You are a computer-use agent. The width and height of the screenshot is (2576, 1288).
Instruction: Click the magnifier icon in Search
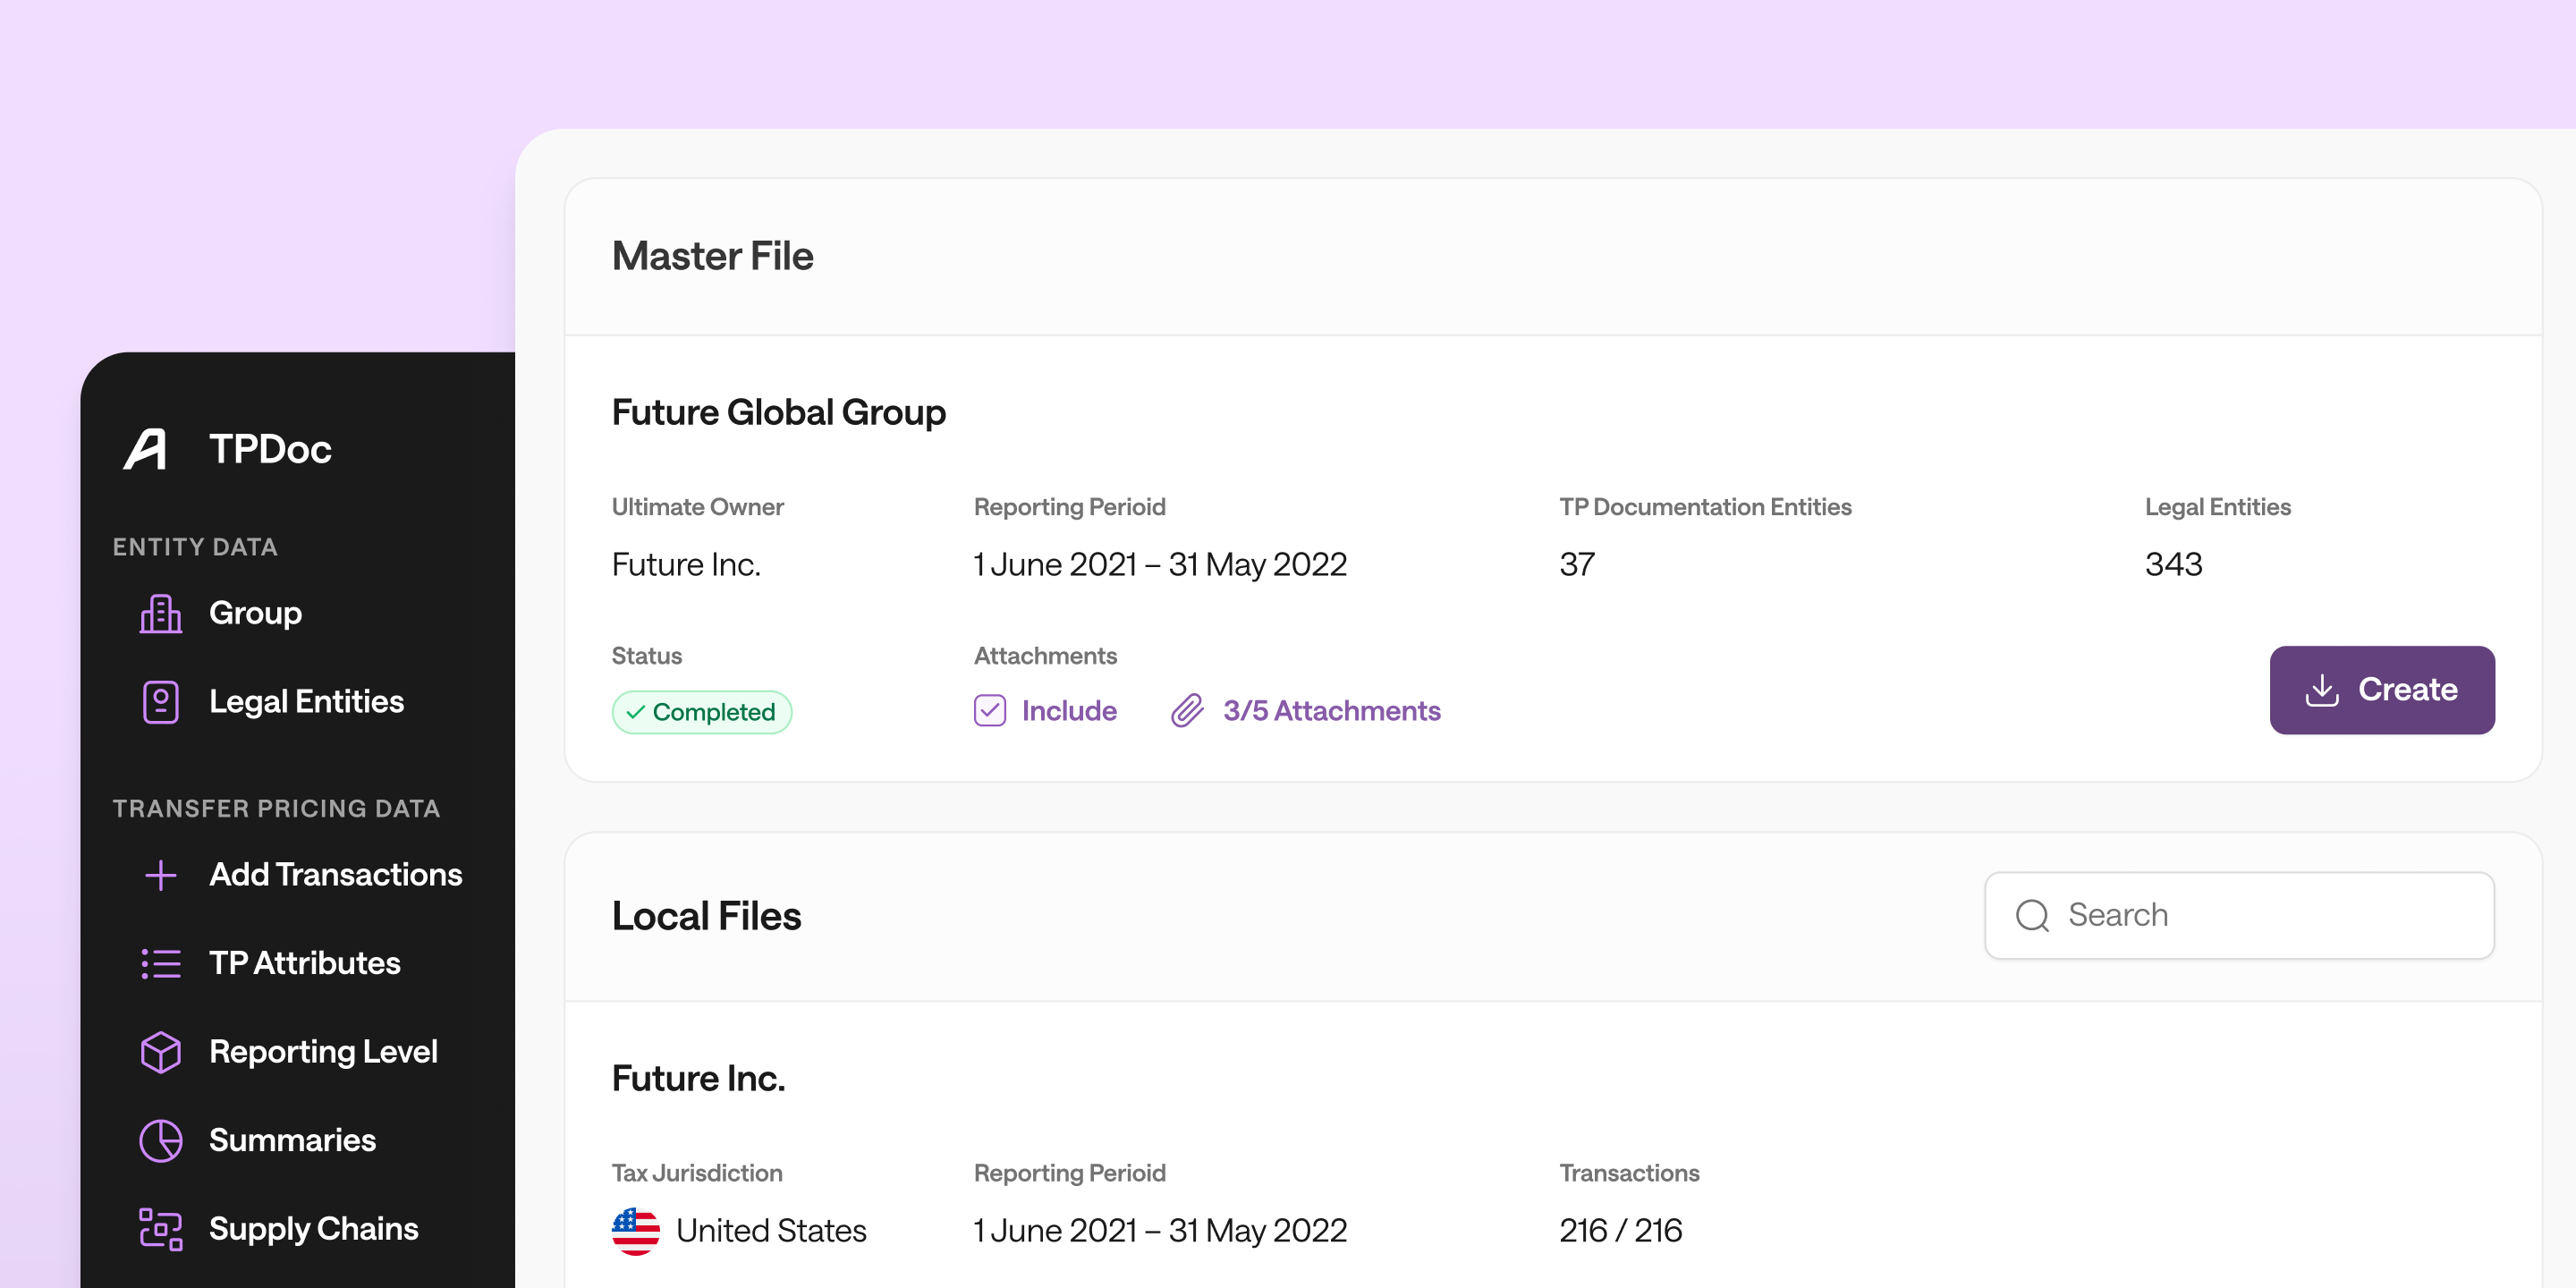coord(2032,915)
